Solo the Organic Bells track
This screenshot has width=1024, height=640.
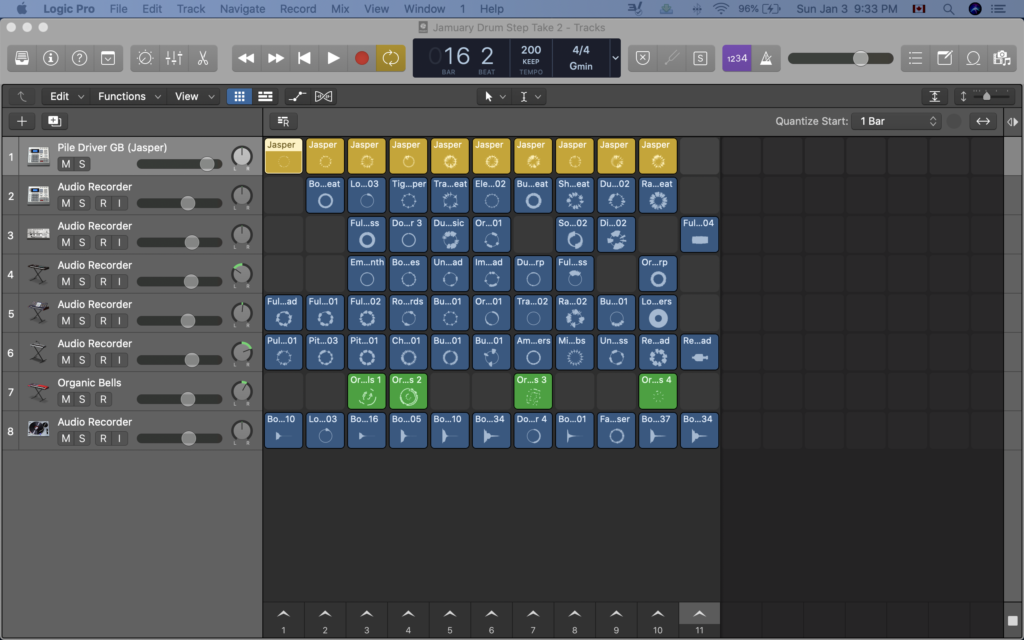point(82,399)
